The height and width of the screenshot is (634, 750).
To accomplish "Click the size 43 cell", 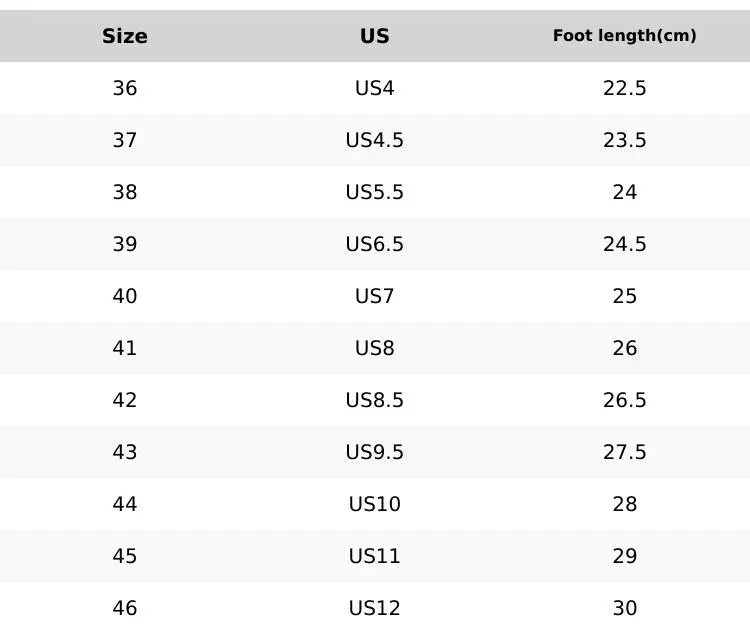I will 125,452.
